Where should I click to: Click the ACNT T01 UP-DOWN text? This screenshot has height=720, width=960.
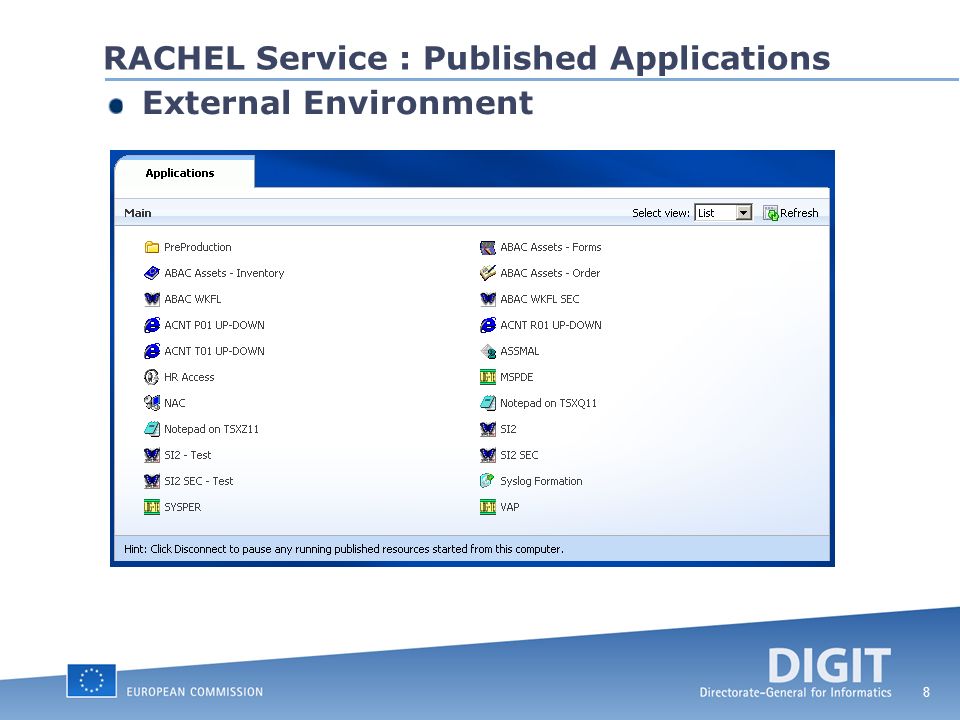click(214, 351)
